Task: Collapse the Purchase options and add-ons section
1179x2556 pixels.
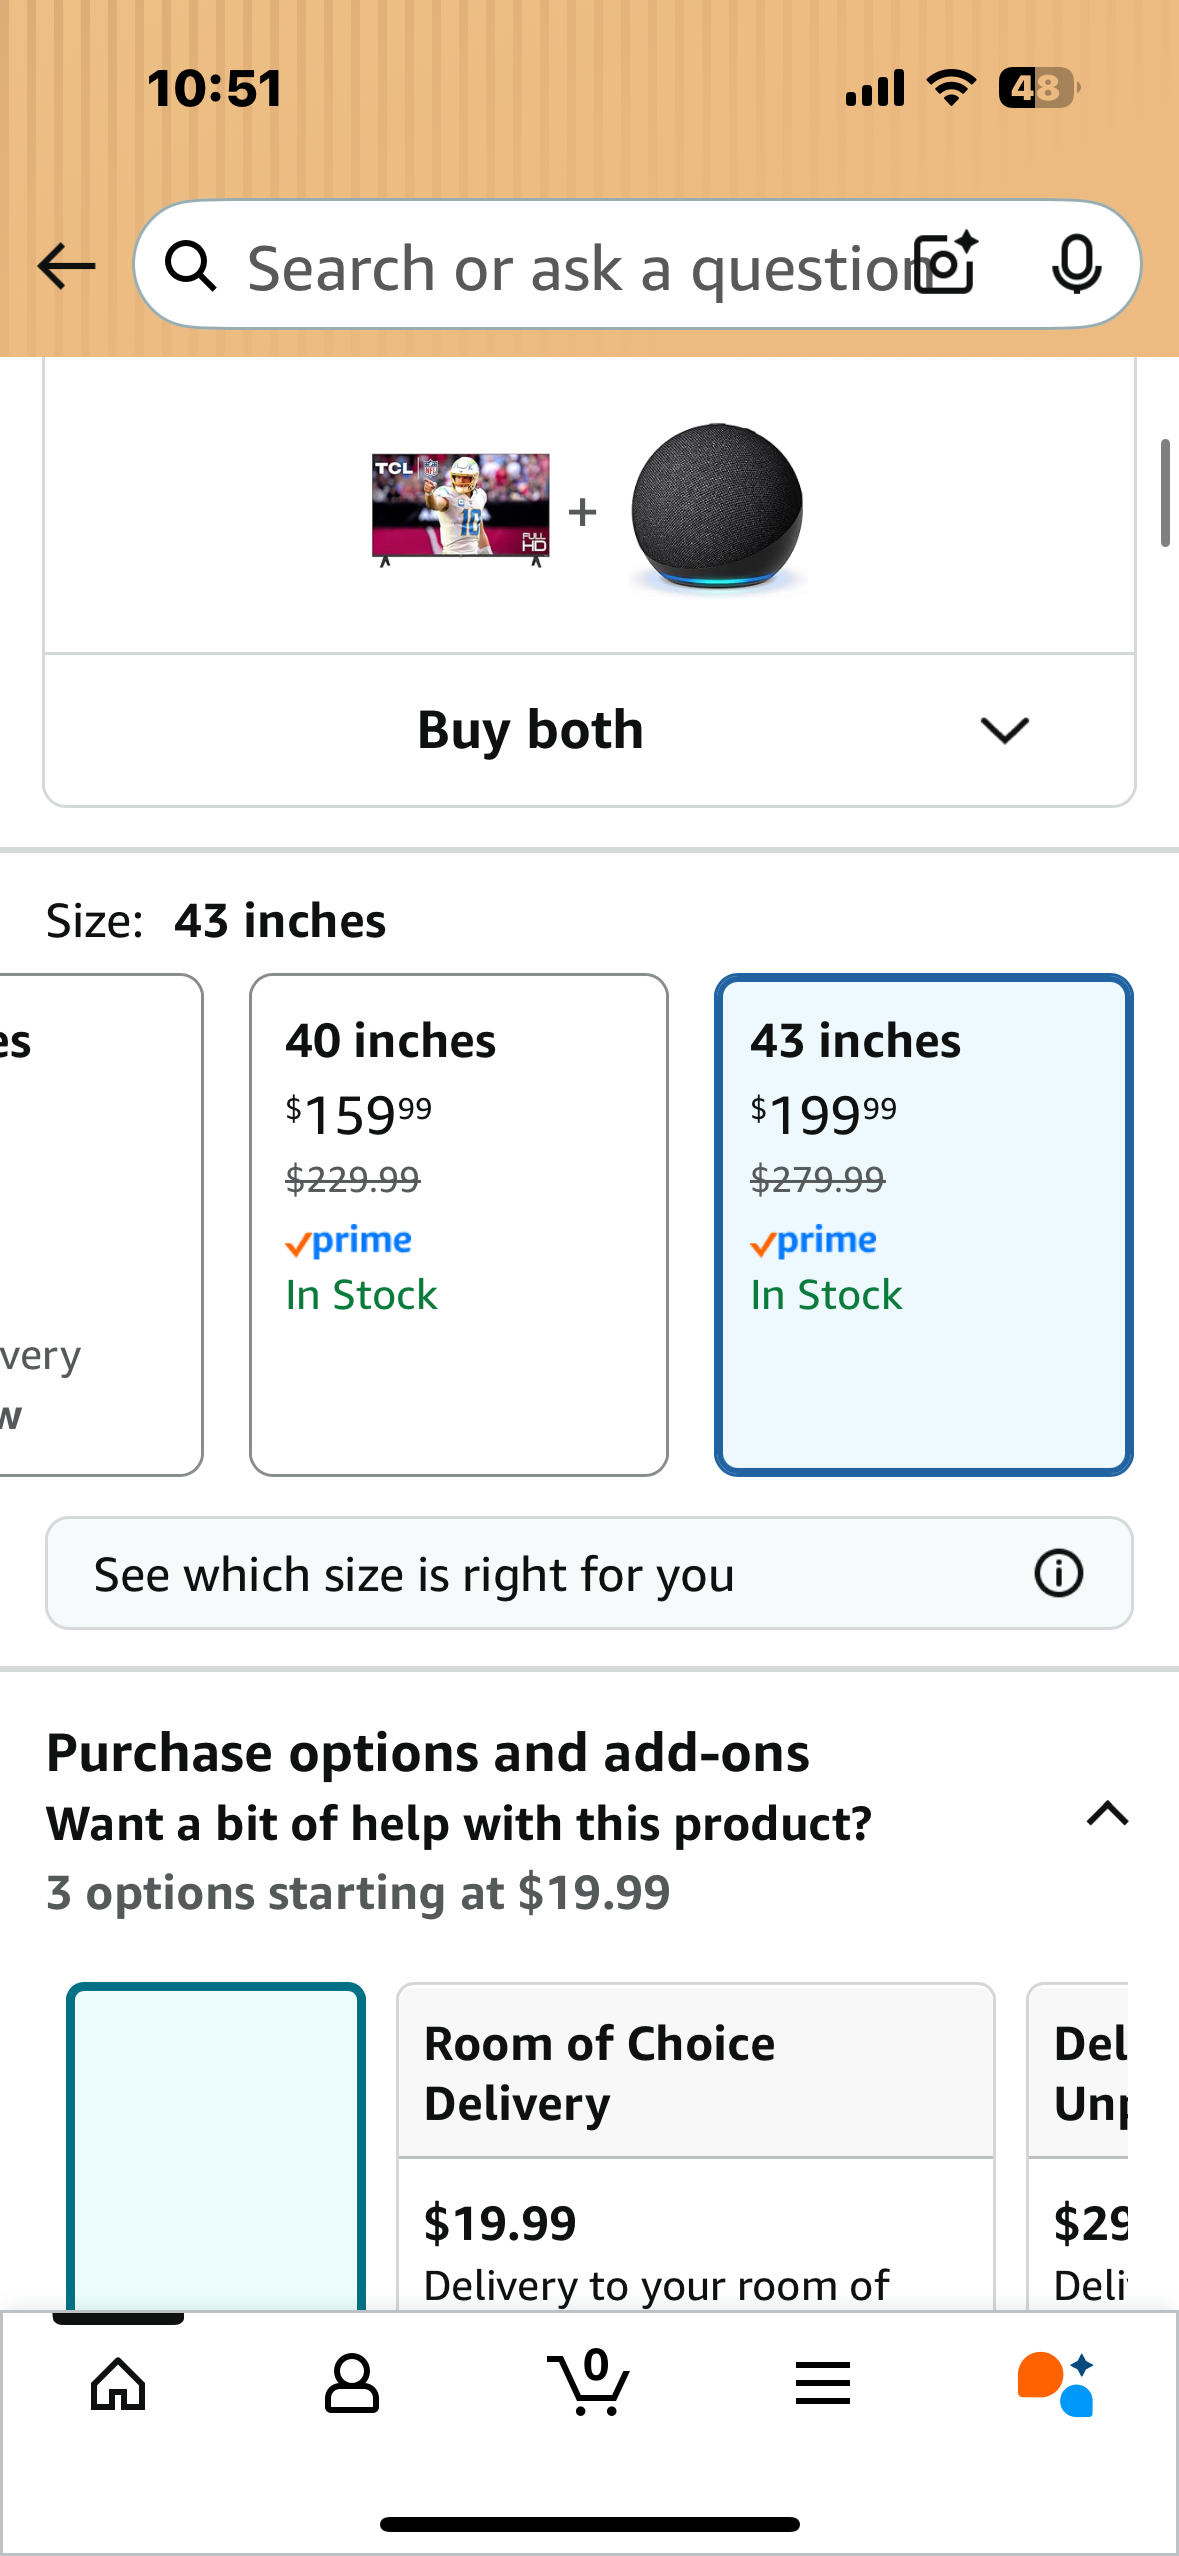Action: click(x=1105, y=1817)
